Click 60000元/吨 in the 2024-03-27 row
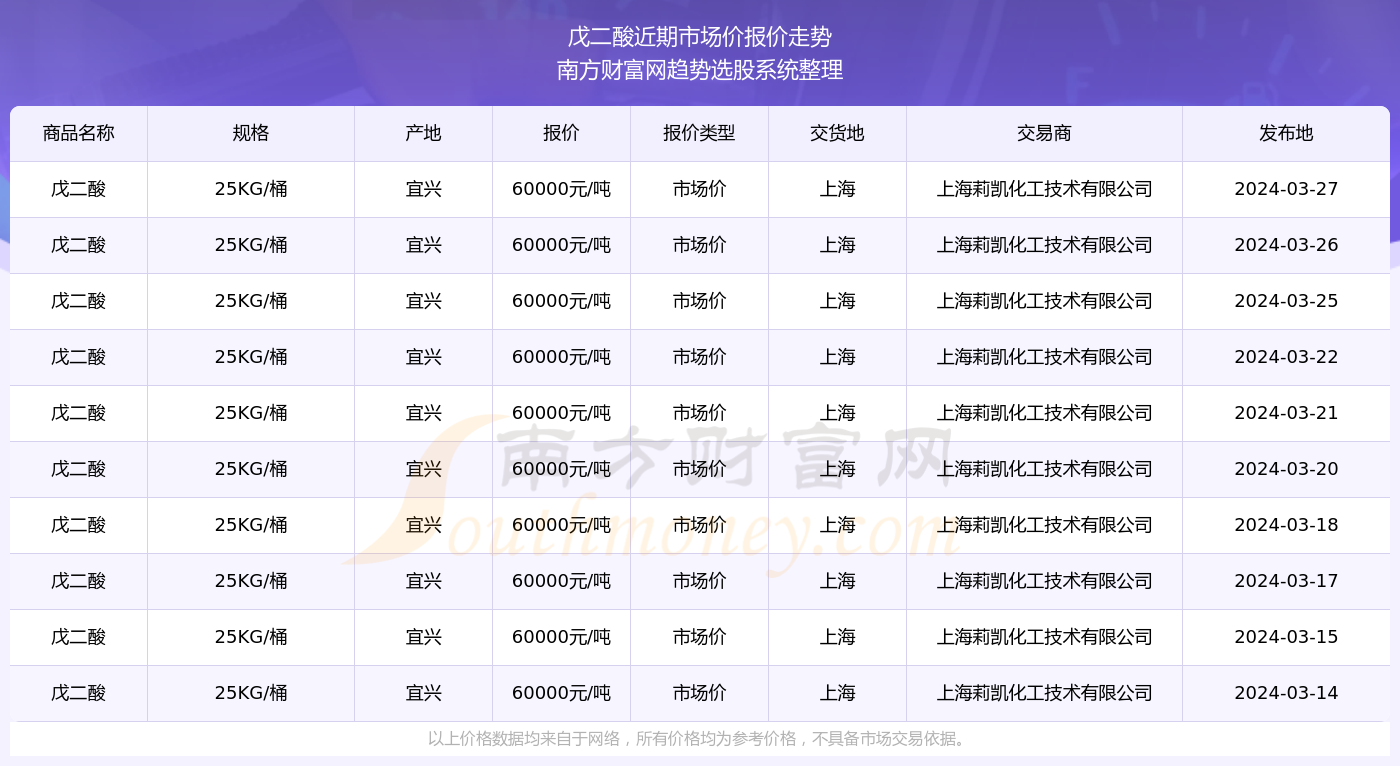 [561, 189]
